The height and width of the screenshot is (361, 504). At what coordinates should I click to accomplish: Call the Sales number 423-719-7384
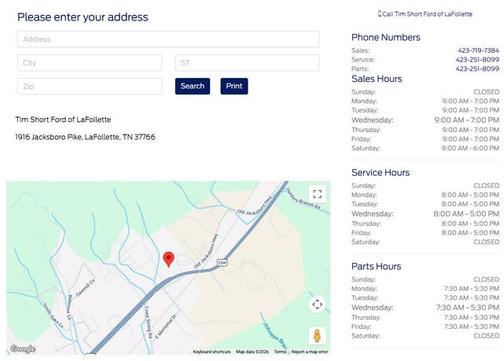(478, 50)
